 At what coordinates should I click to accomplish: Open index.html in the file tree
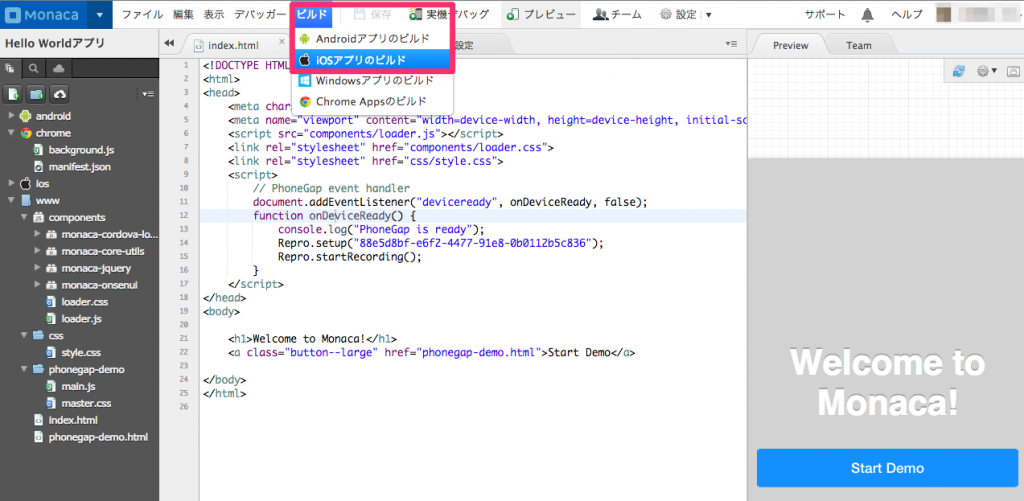point(73,420)
